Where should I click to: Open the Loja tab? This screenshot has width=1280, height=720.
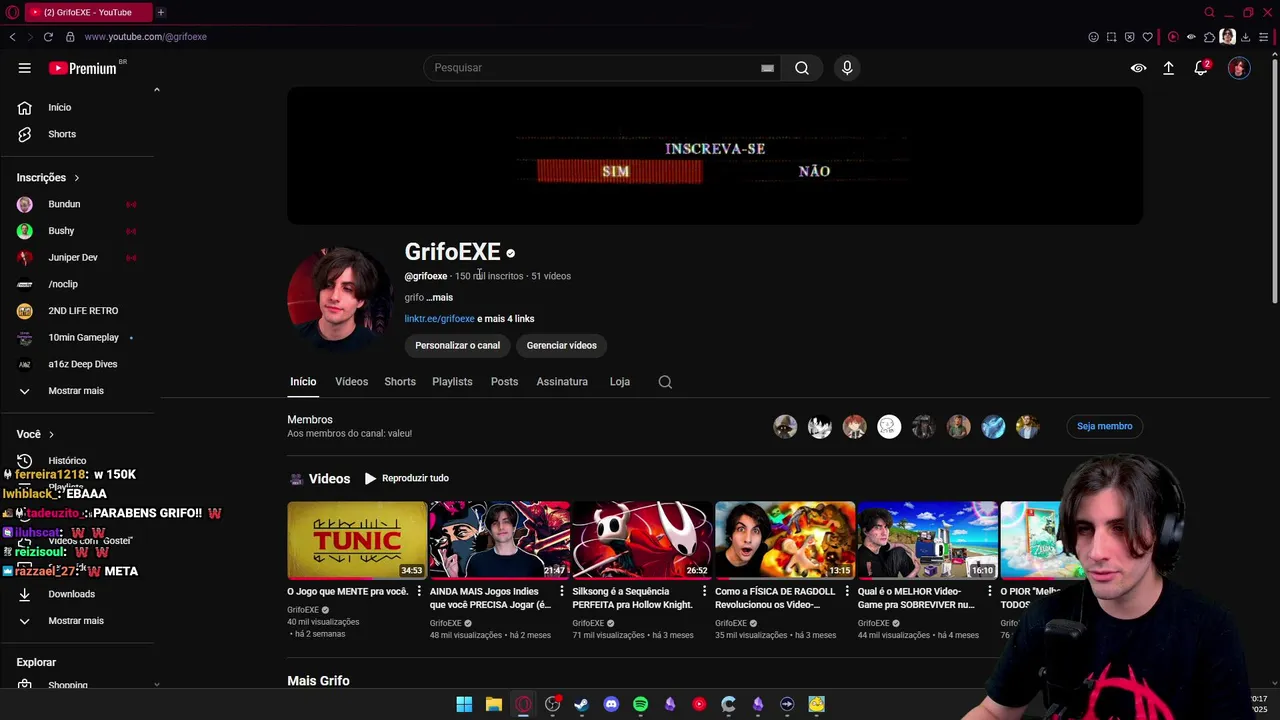[x=620, y=382]
